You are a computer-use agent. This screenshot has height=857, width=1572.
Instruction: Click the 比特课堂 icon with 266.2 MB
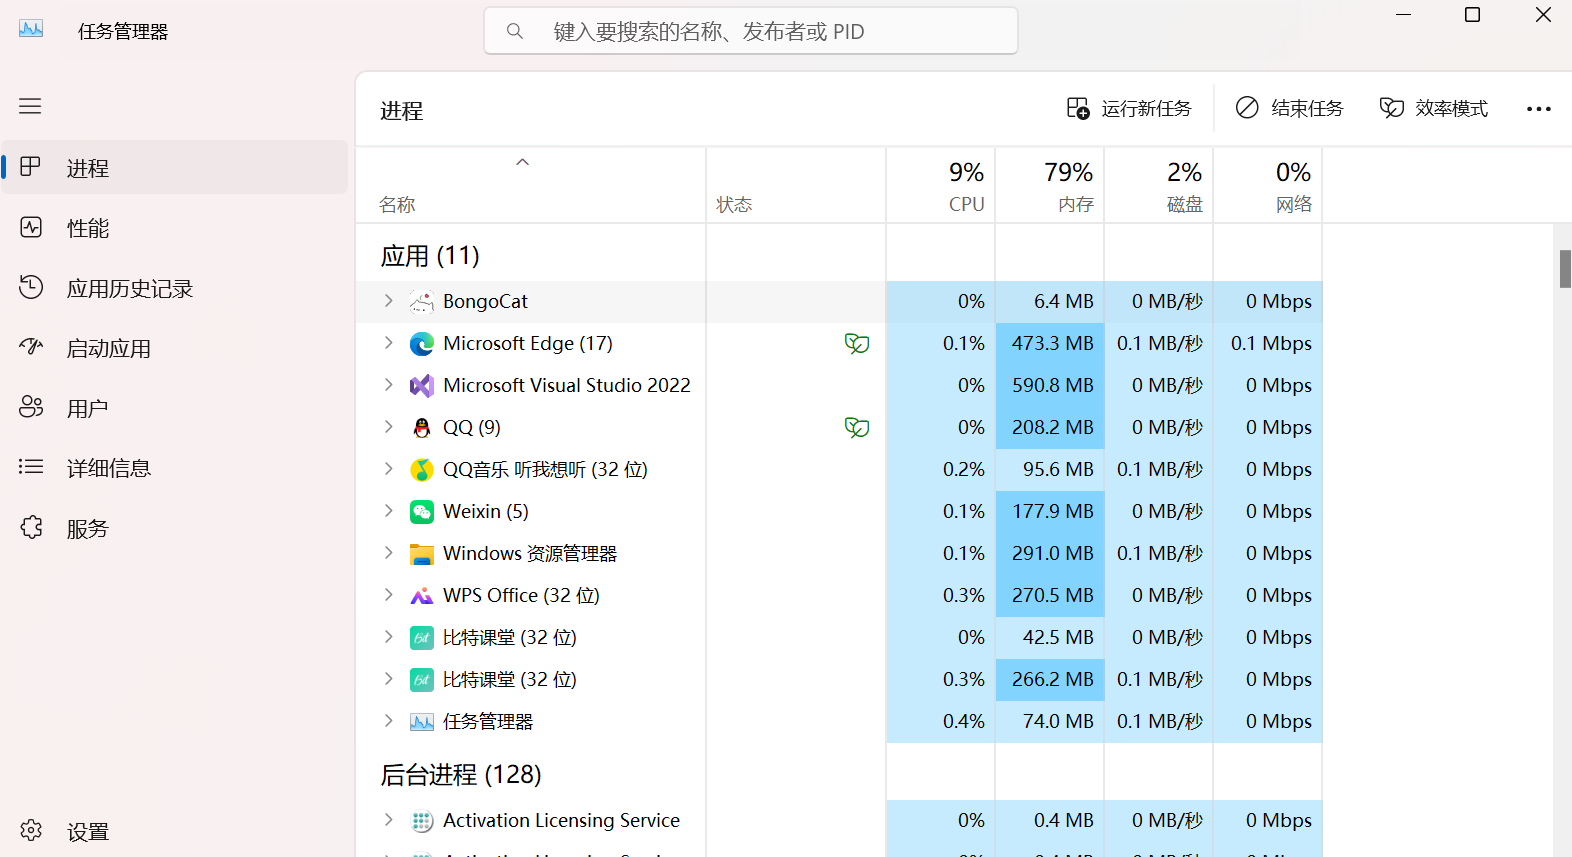point(422,680)
